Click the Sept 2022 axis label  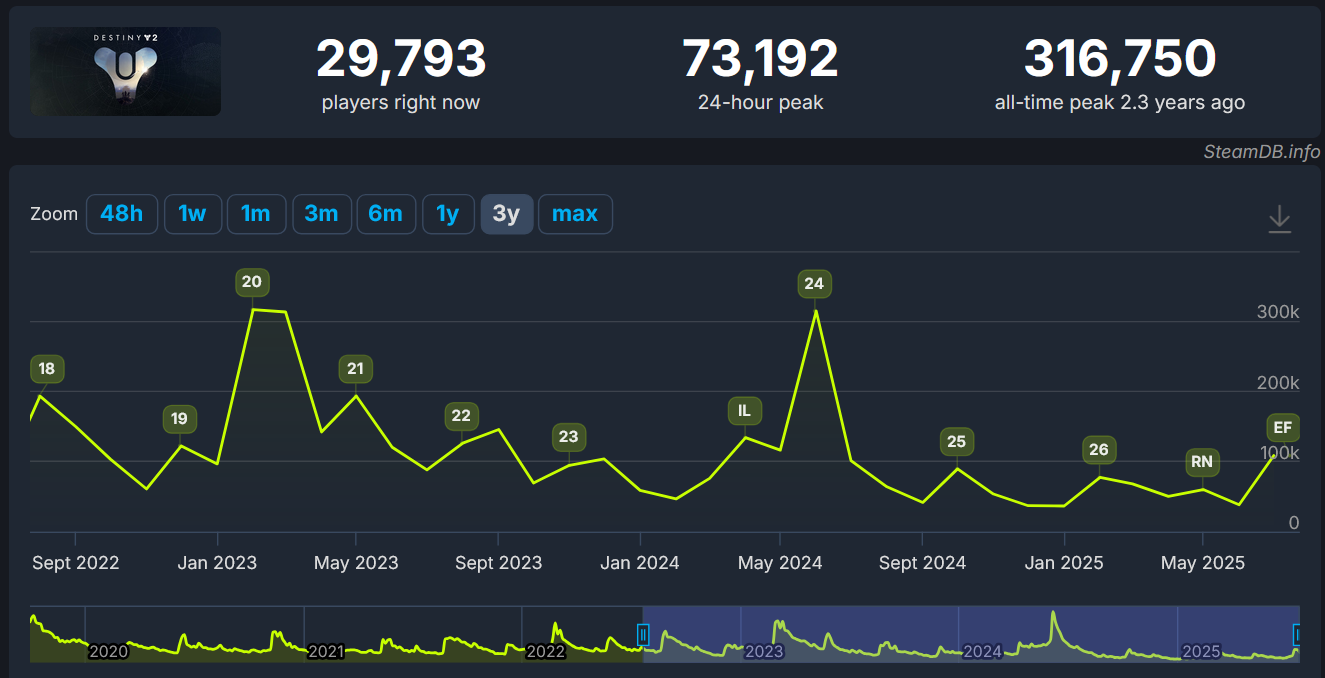76,563
